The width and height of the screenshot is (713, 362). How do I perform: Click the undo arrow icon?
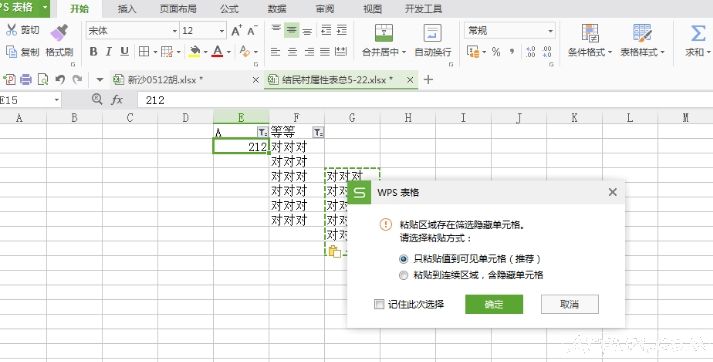60,80
